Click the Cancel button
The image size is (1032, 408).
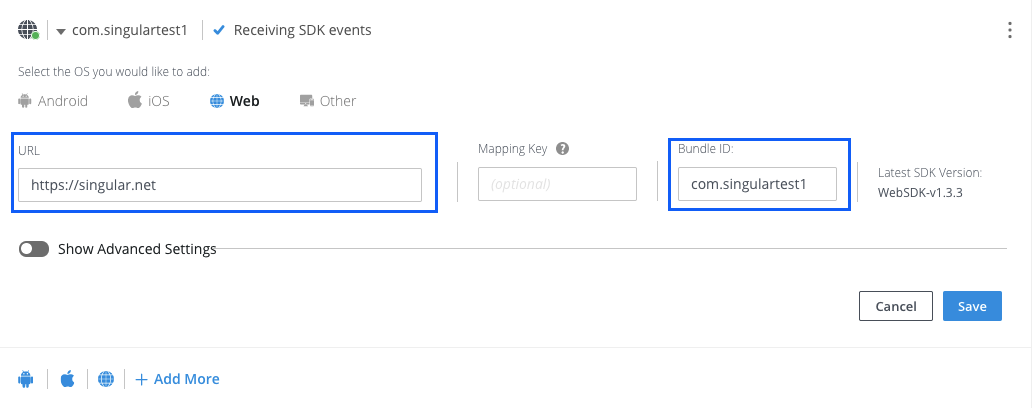coord(895,306)
